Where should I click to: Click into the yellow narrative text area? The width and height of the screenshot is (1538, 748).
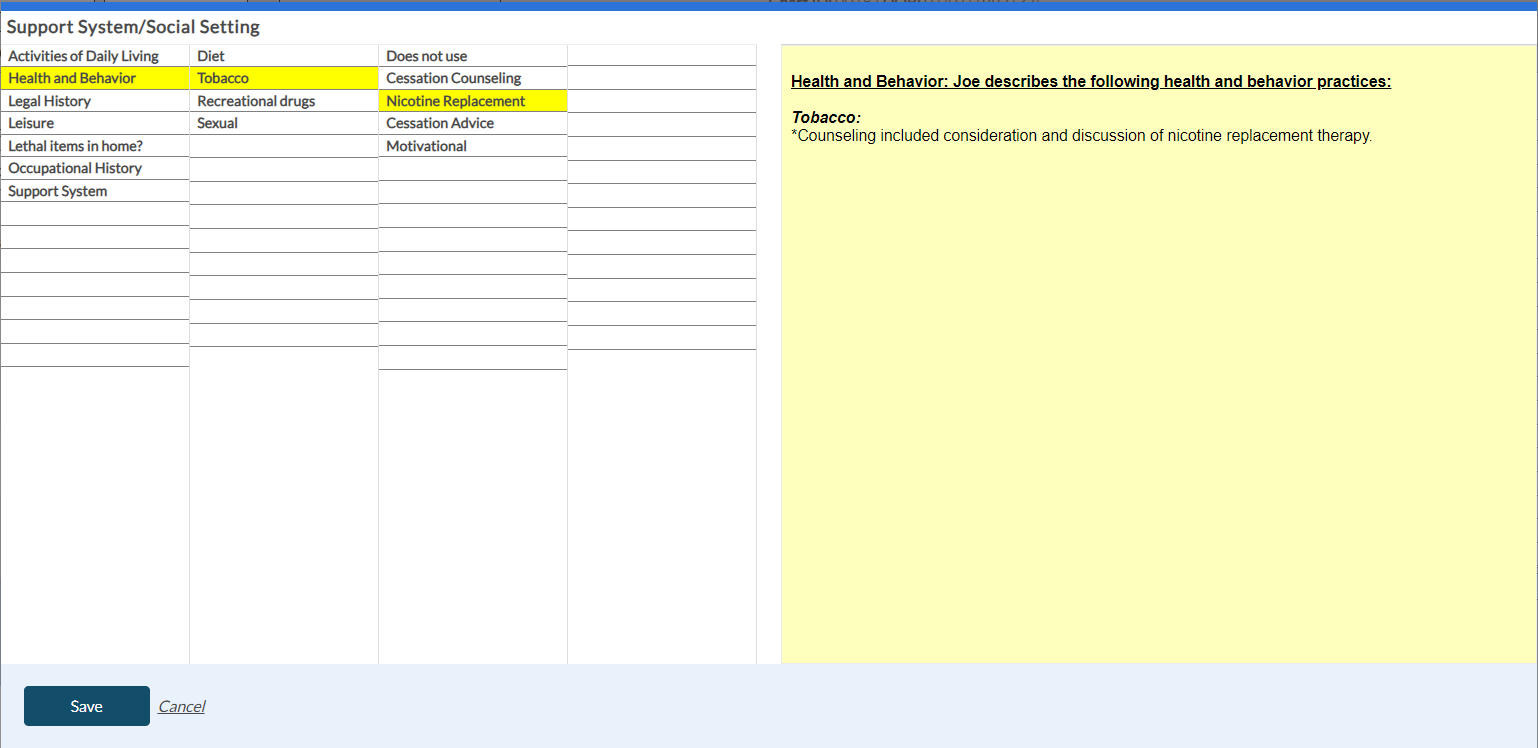(x=1158, y=400)
